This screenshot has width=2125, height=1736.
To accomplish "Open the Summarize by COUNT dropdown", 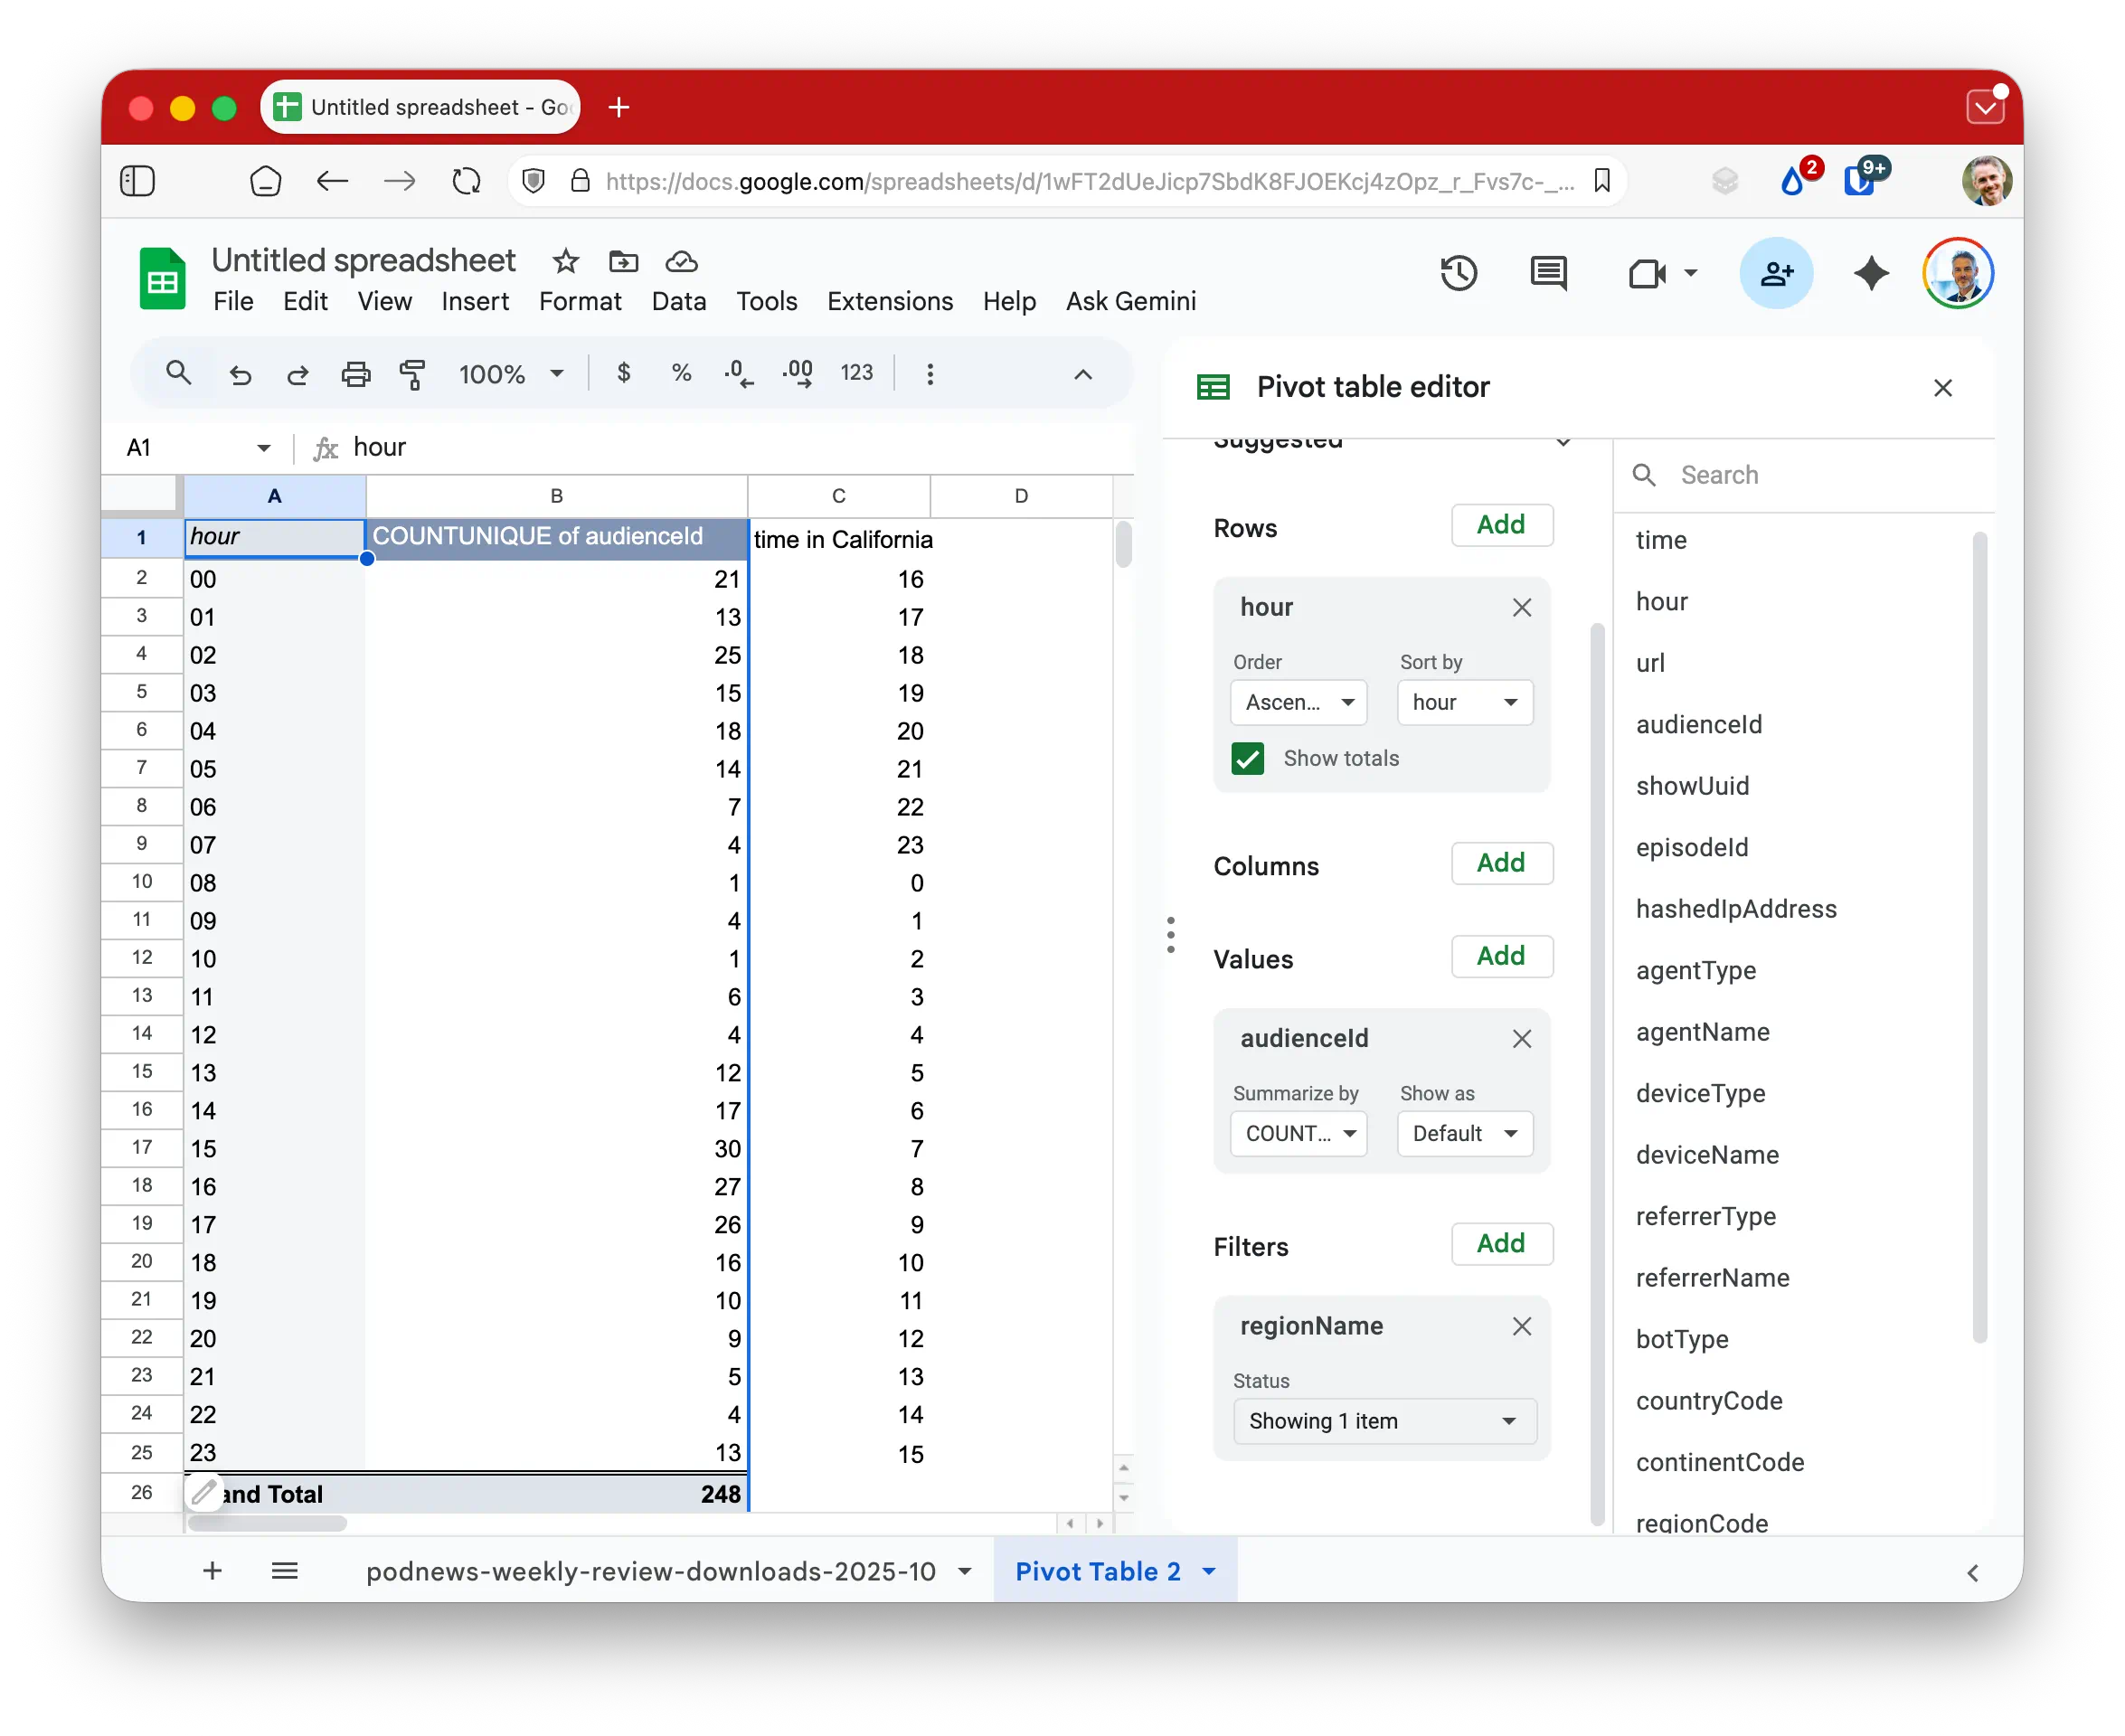I will tap(1298, 1133).
